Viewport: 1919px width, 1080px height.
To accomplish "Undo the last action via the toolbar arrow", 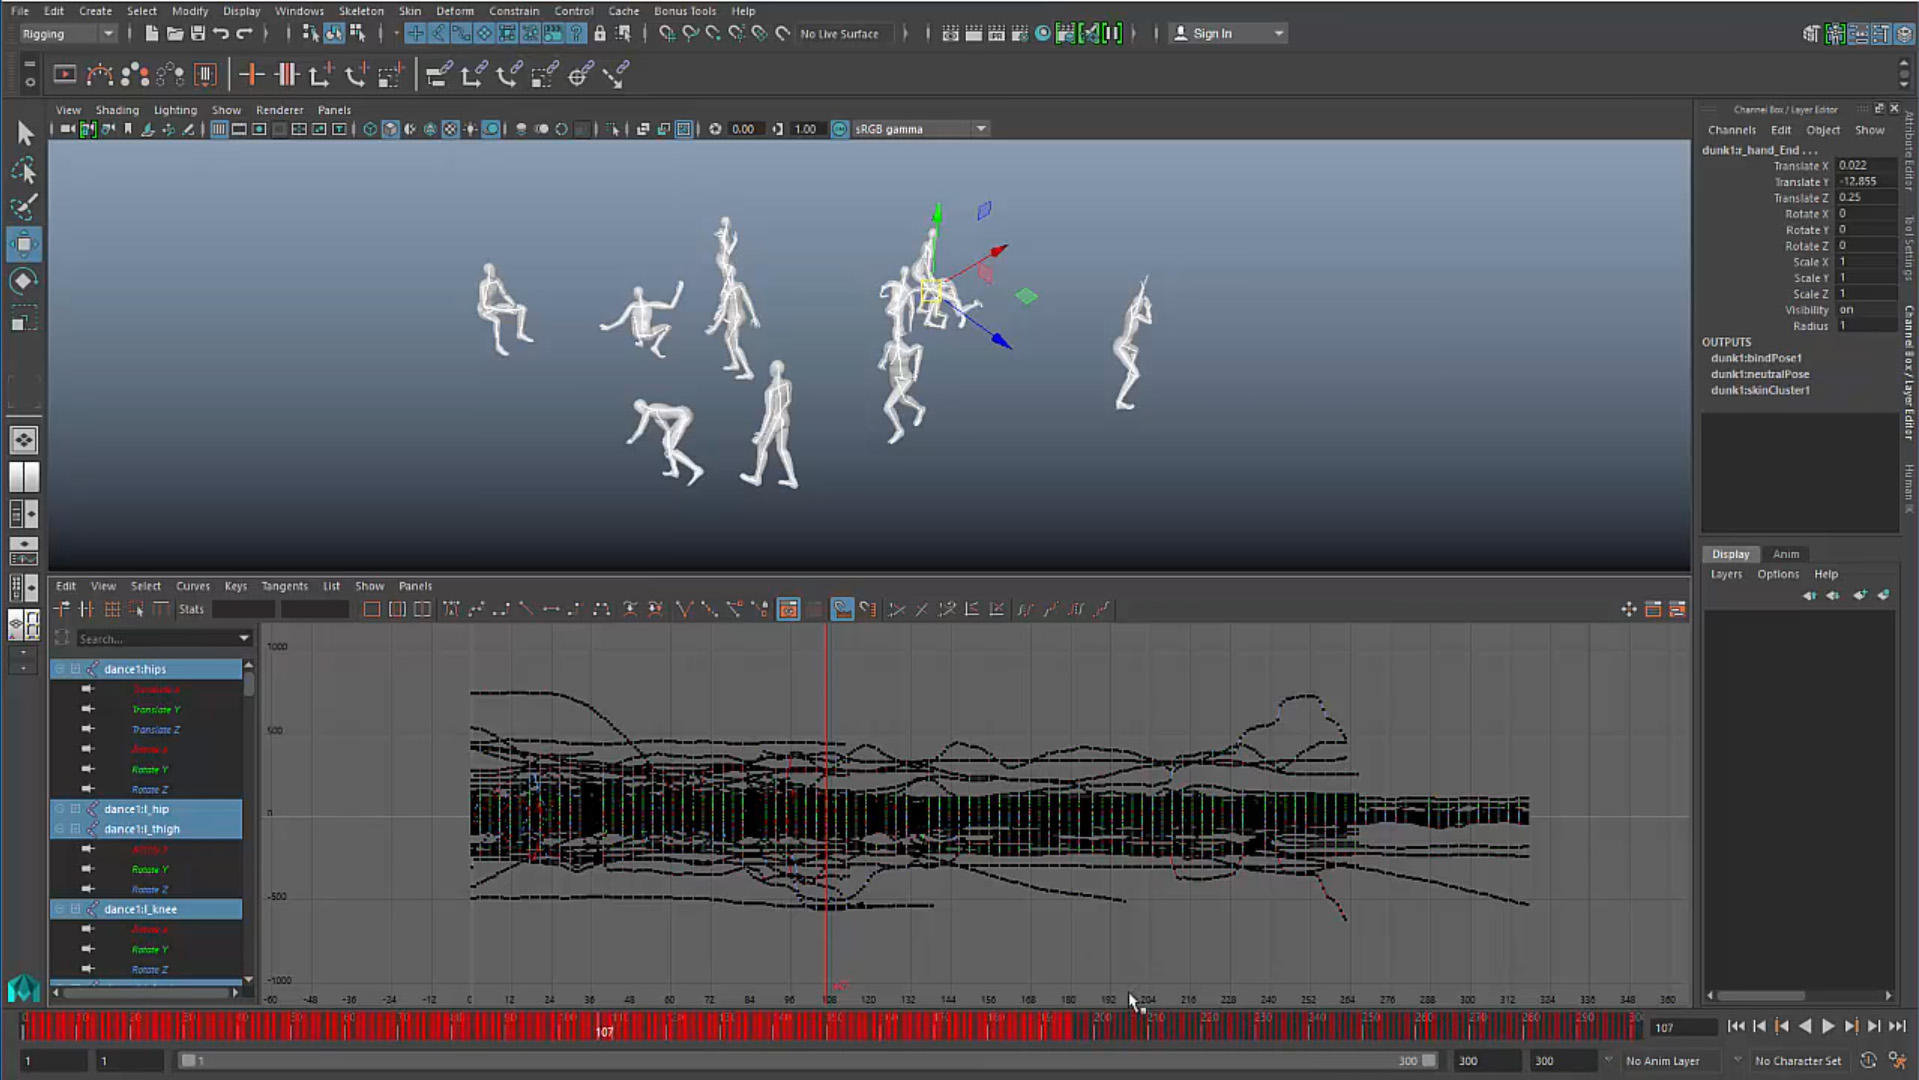I will coord(220,33).
